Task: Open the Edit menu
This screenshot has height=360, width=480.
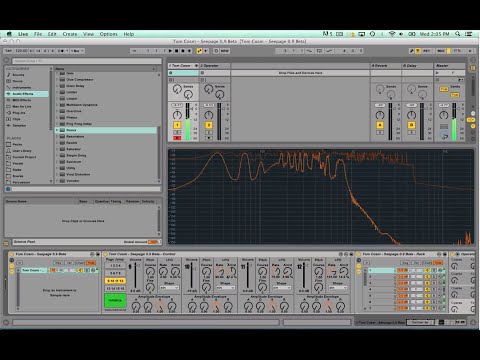Action: point(52,34)
